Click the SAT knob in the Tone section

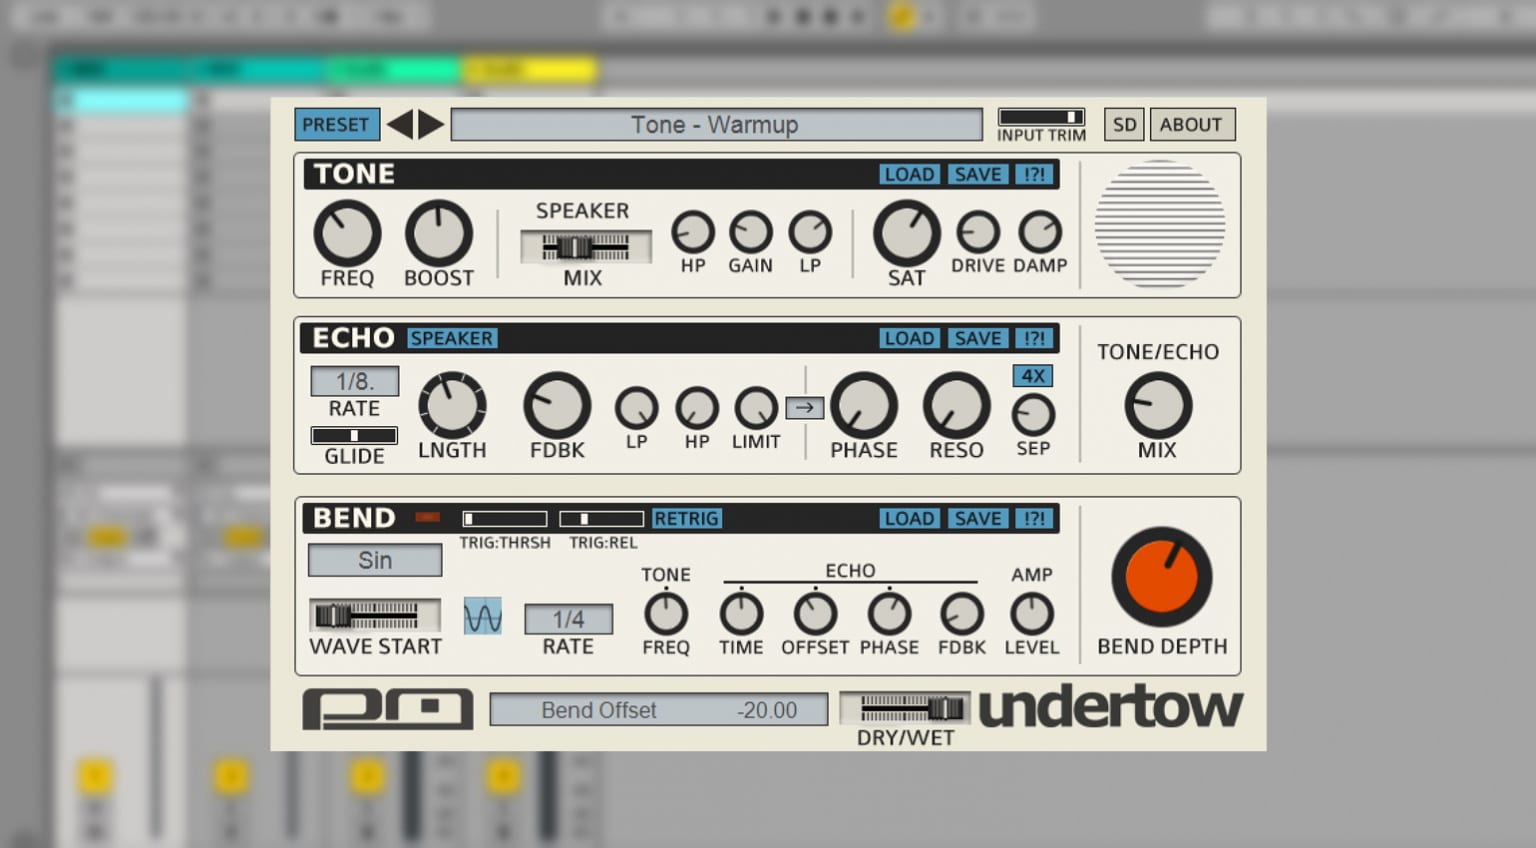click(906, 234)
